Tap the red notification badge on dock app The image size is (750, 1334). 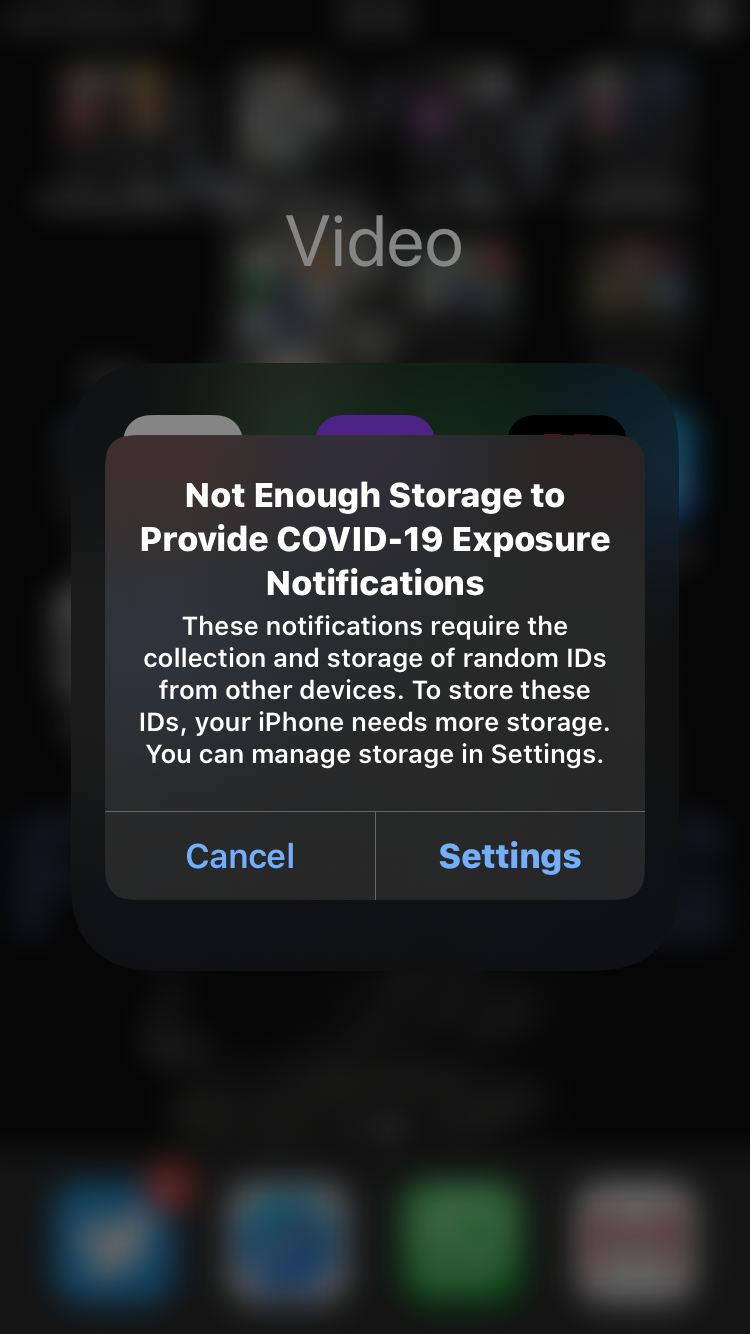(x=172, y=1186)
